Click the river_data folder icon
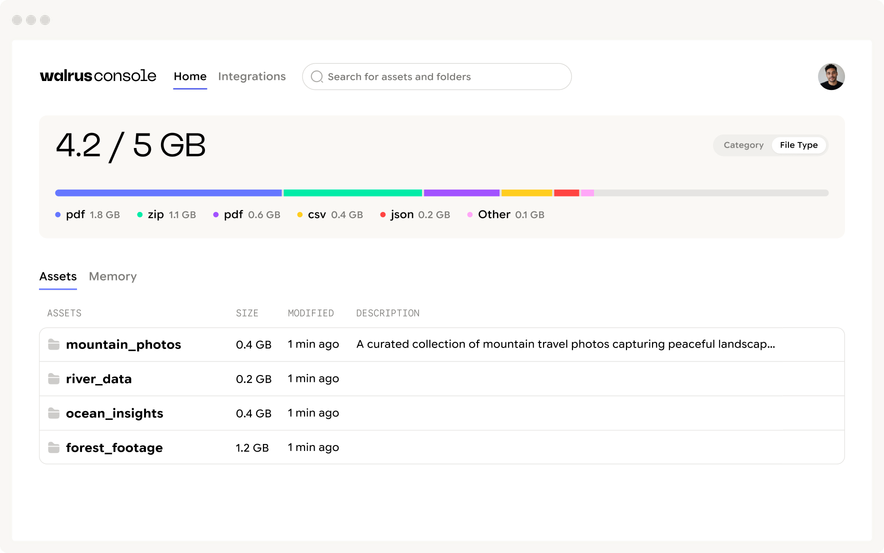Image resolution: width=884 pixels, height=553 pixels. pyautogui.click(x=54, y=379)
